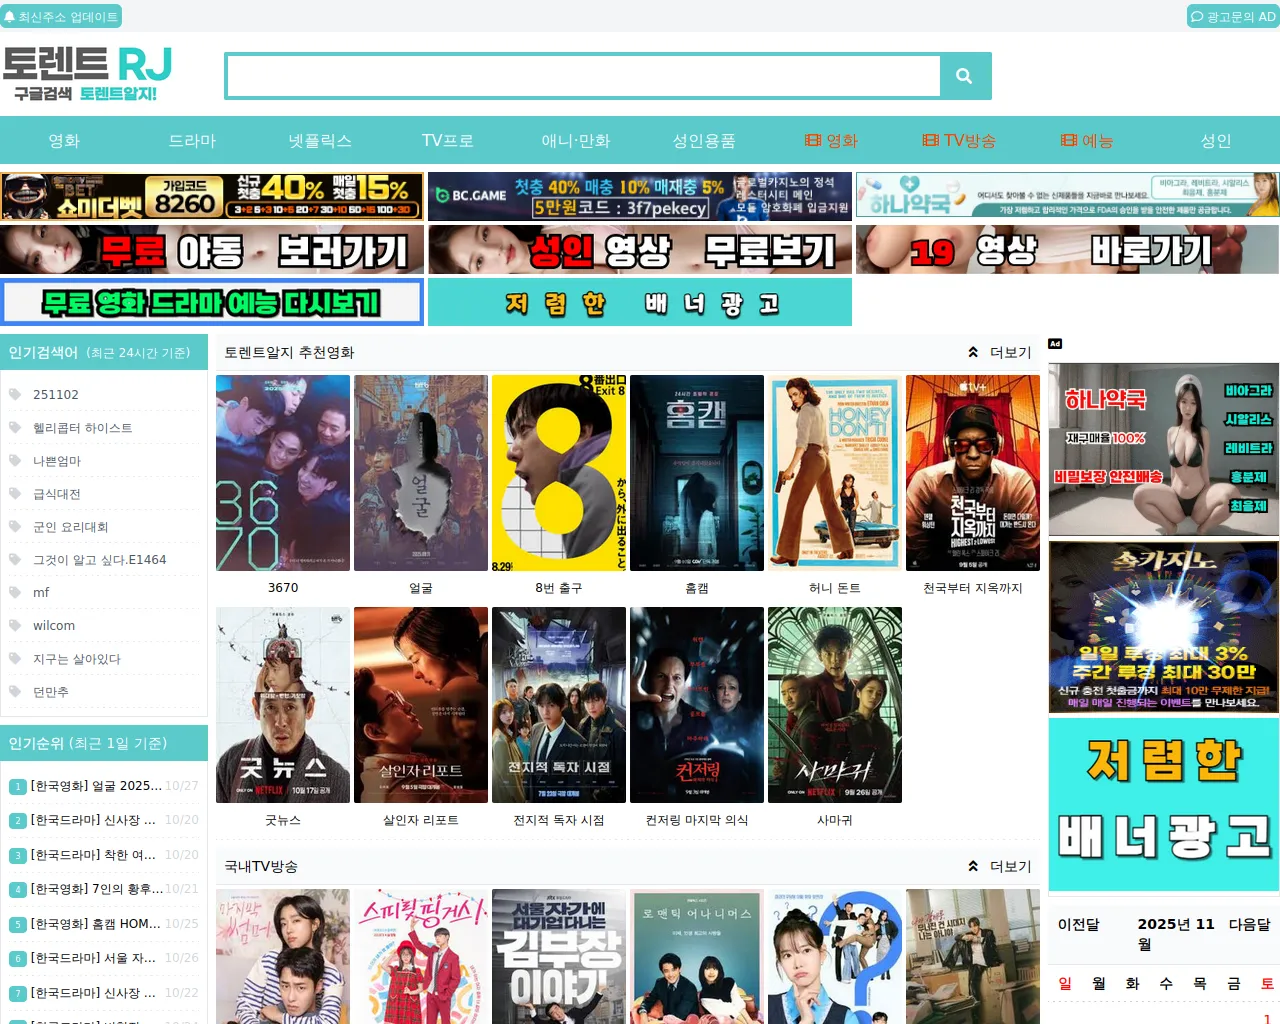Click tag icon next to 군인 요리대회
This screenshot has height=1024, width=1280.
click(15, 526)
